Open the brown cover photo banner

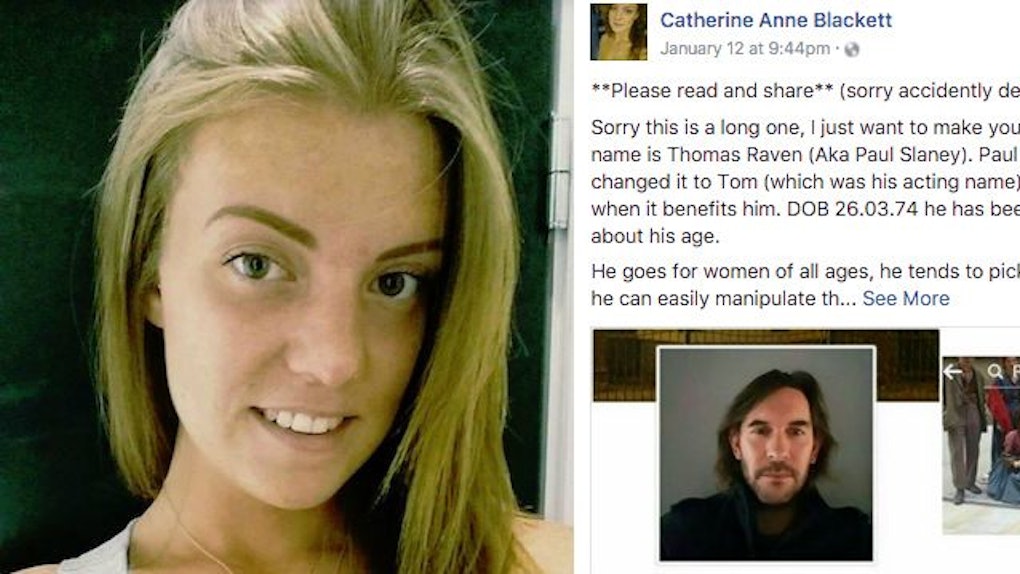[766, 364]
